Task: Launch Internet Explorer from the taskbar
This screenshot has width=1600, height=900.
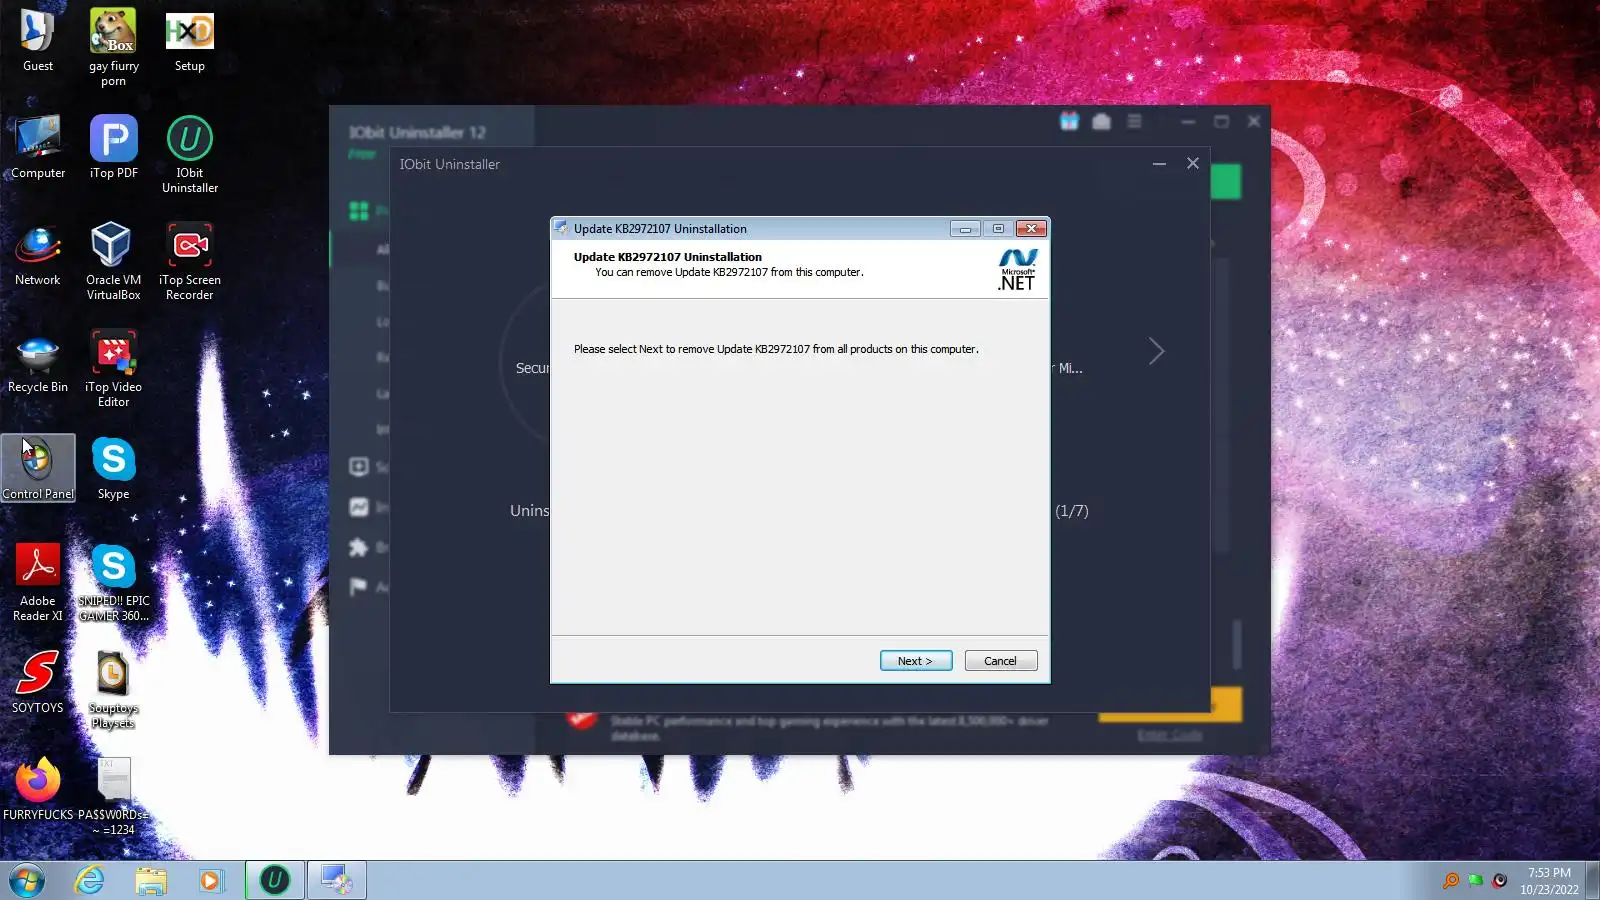Action: point(90,881)
